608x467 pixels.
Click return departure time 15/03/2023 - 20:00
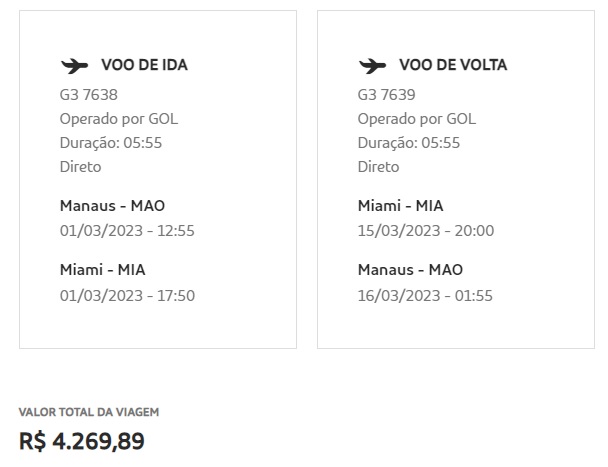point(426,231)
